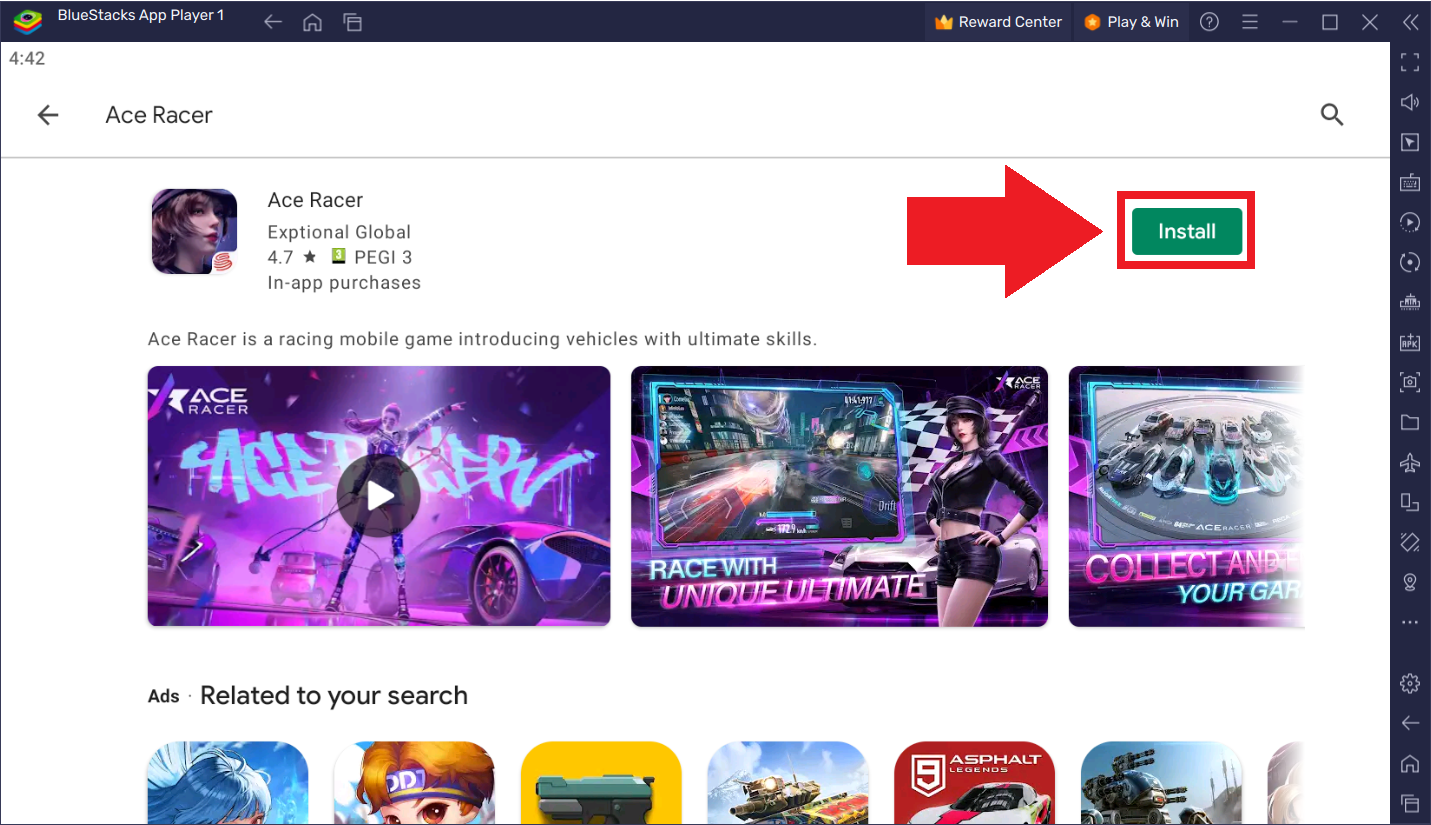Click the rotate screen icon in the sidebar

[1410, 502]
